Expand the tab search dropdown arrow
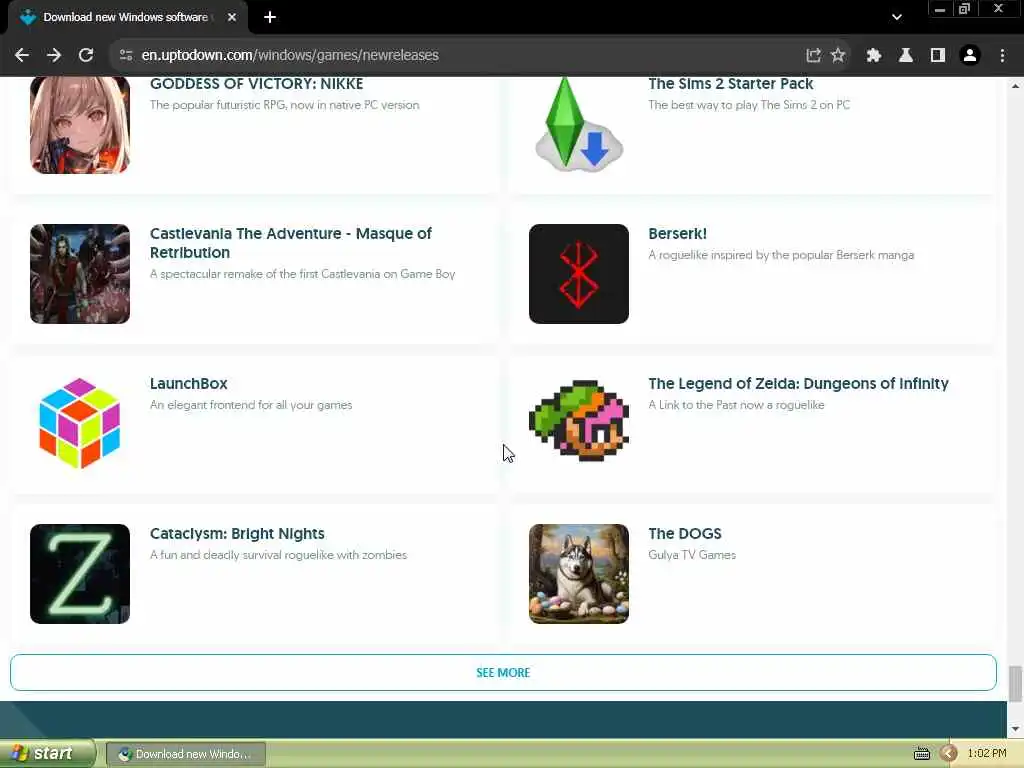Image resolution: width=1024 pixels, height=768 pixels. tap(897, 17)
